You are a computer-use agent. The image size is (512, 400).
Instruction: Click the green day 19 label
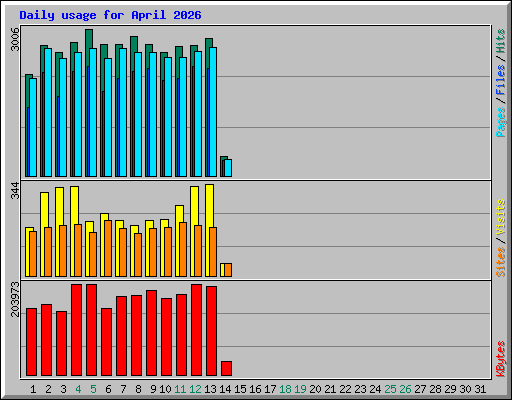pyautogui.click(x=300, y=389)
